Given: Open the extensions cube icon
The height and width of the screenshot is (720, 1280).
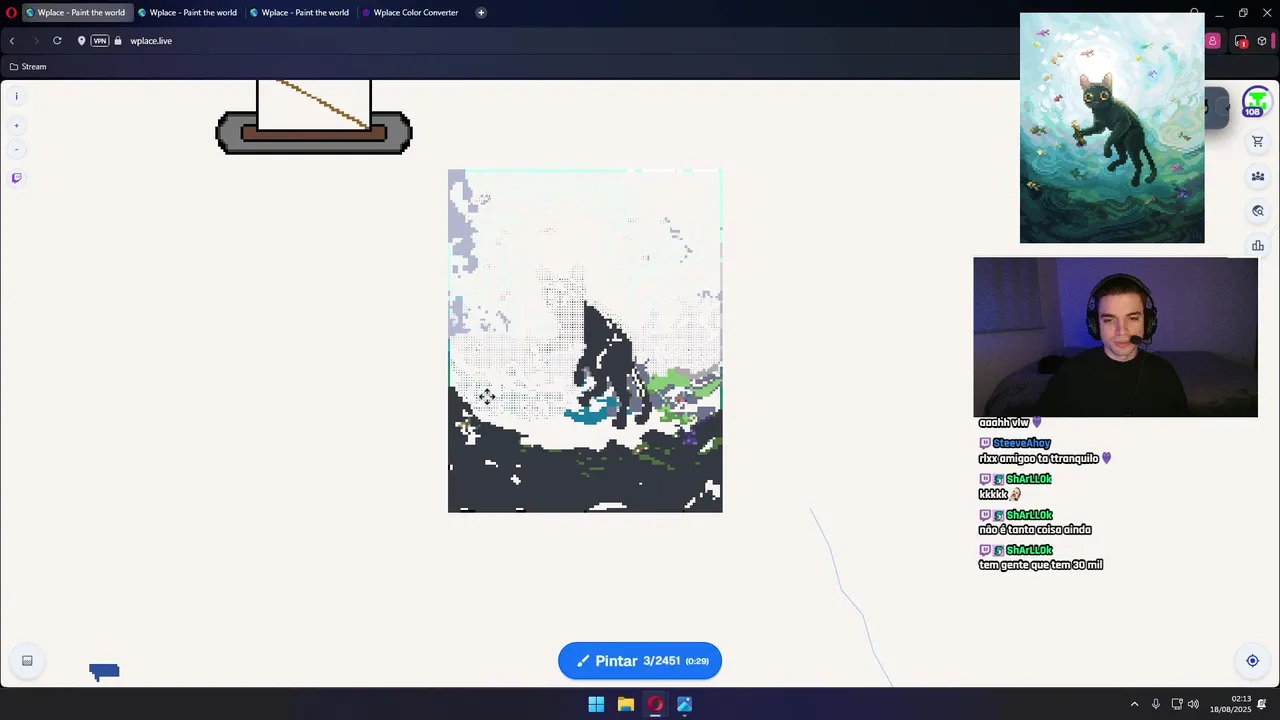Looking at the screenshot, I should point(1262,41).
